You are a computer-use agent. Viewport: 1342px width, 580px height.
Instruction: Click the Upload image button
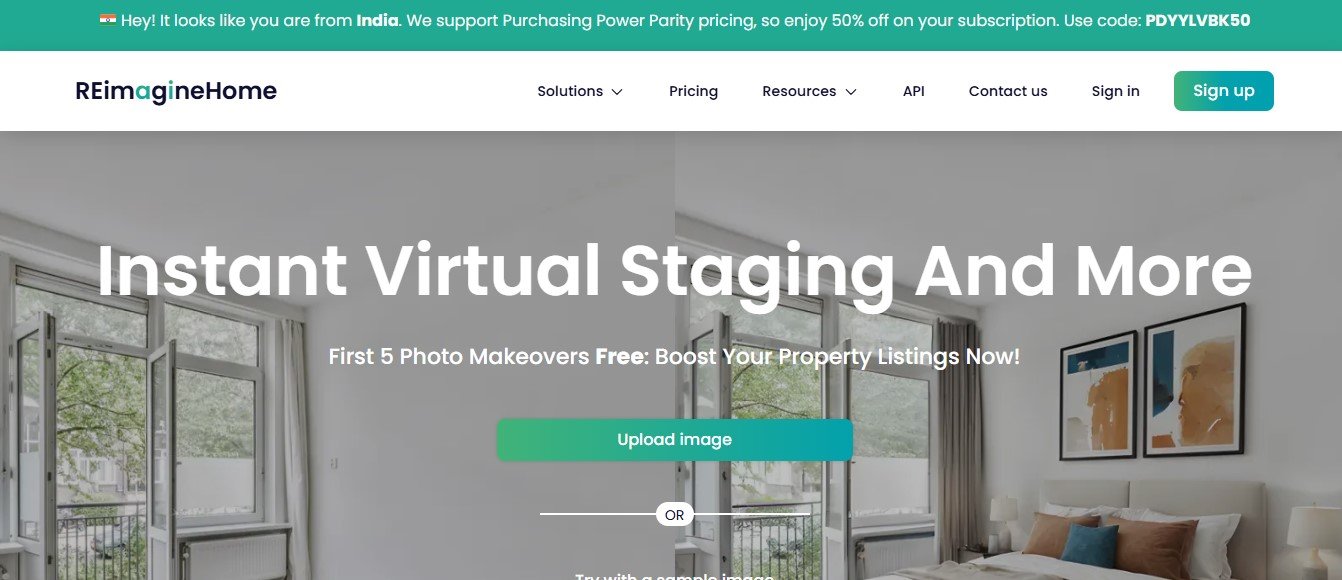coord(674,440)
